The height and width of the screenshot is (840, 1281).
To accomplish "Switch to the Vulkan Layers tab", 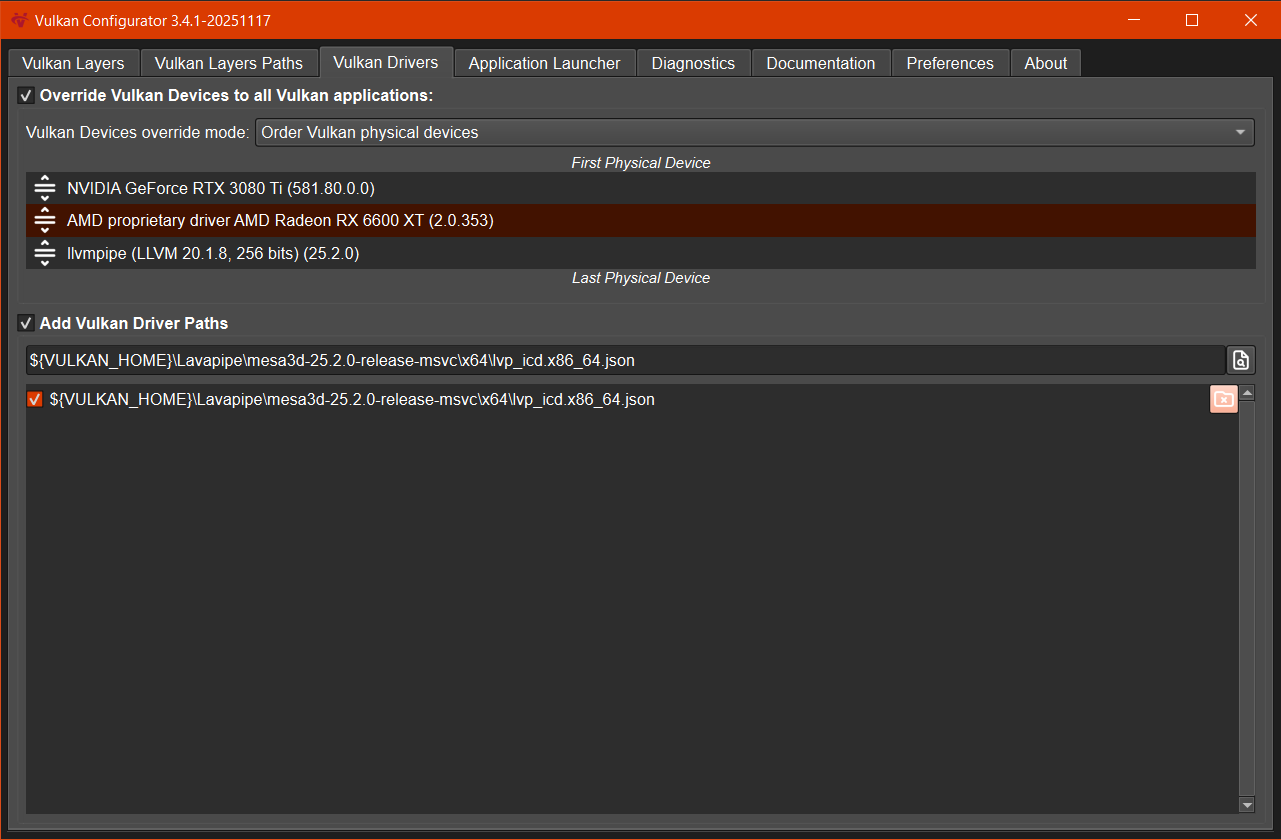I will (x=73, y=63).
